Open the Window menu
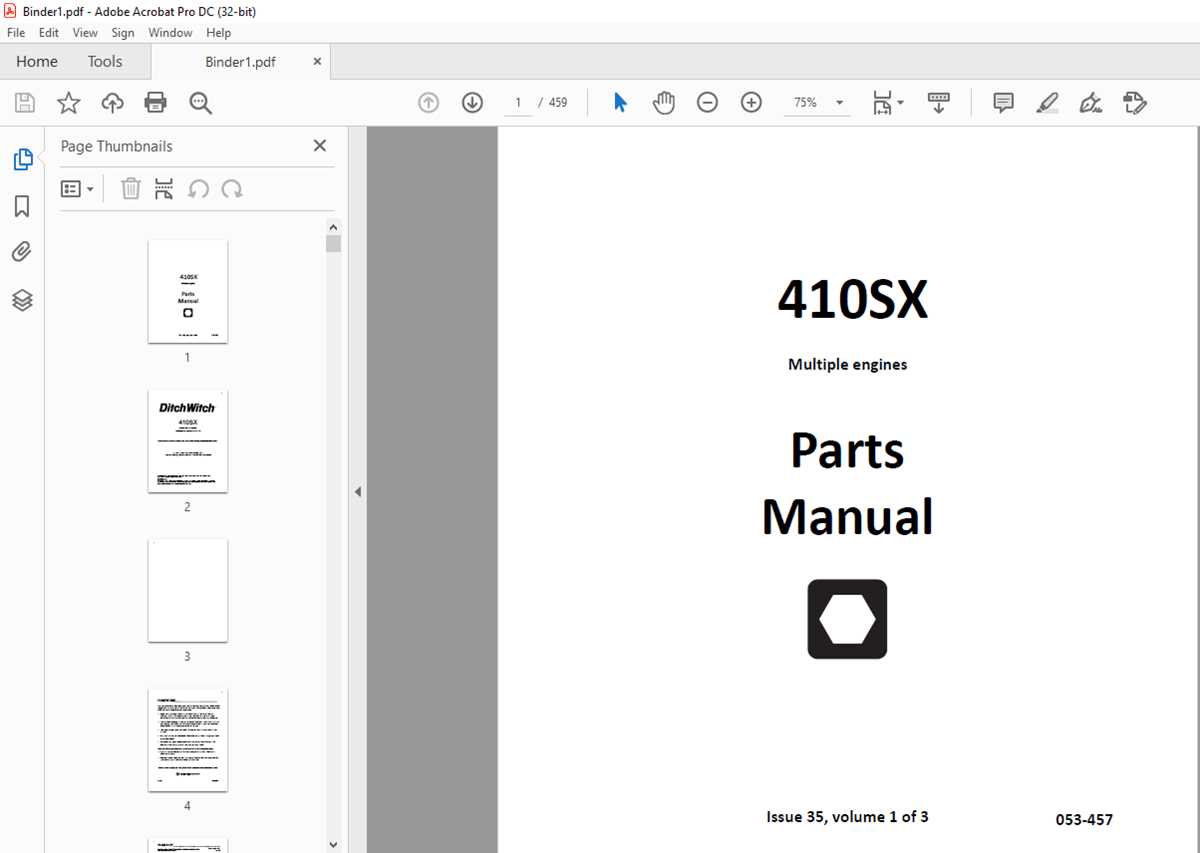1200x853 pixels. [170, 33]
